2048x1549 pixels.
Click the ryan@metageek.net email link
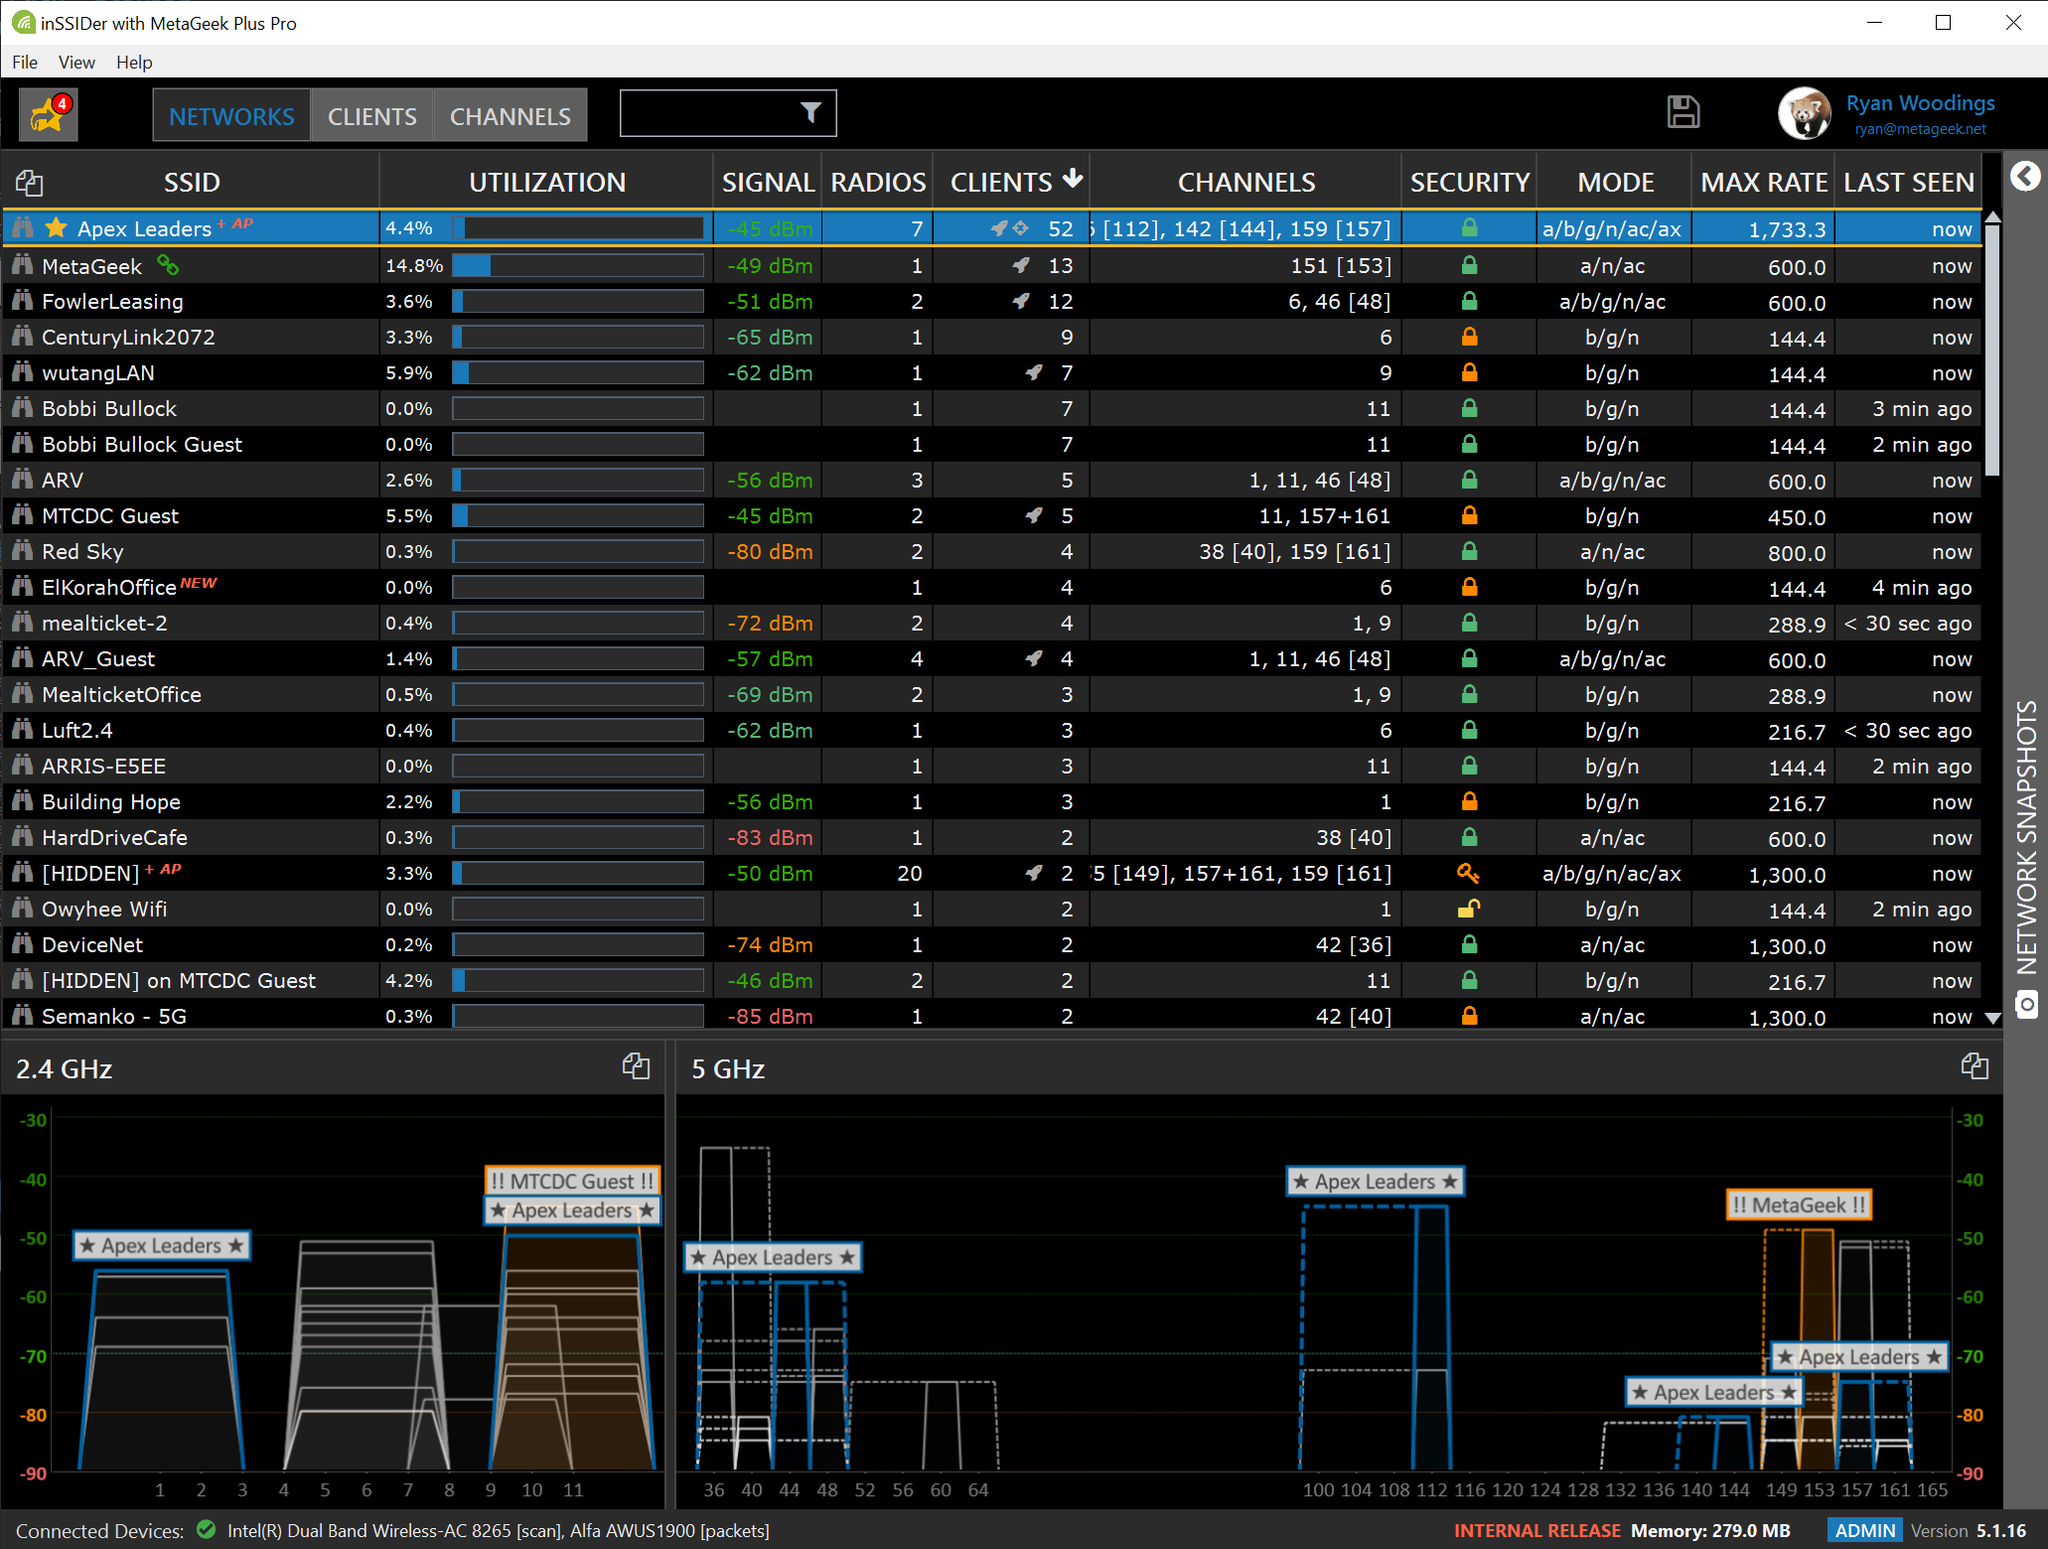[x=1919, y=129]
